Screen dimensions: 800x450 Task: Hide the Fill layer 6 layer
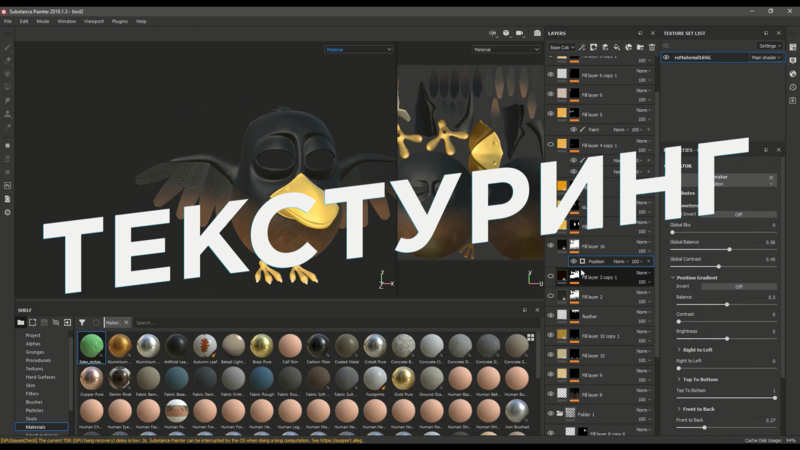click(x=550, y=94)
